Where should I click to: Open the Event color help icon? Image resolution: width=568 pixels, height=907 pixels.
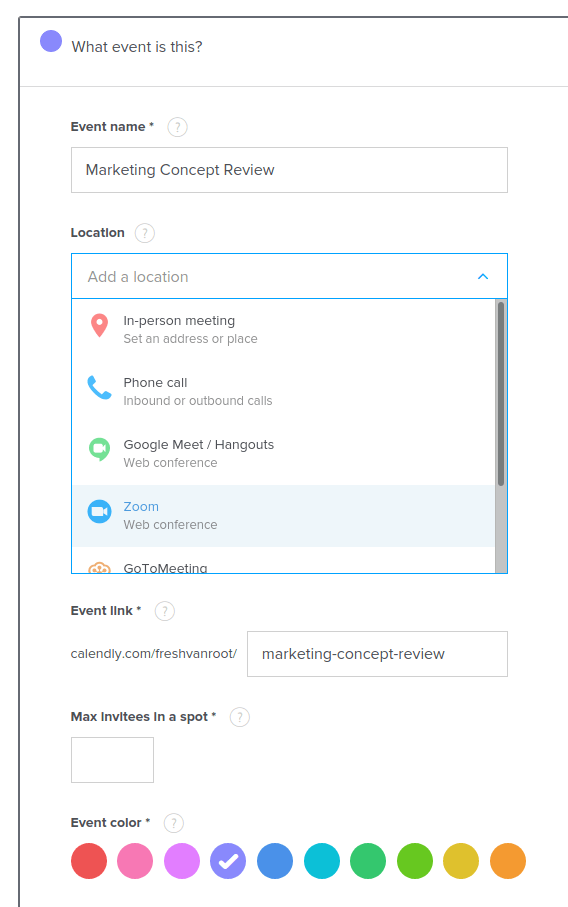click(x=174, y=823)
